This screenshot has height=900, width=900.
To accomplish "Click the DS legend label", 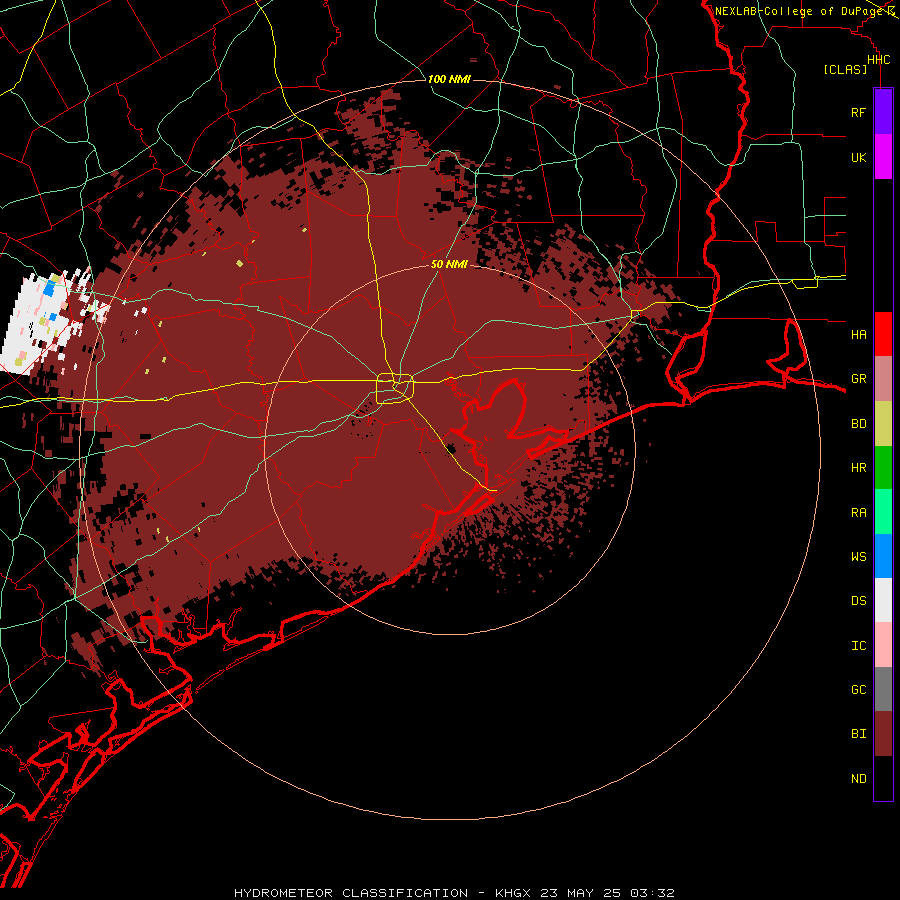I will tap(858, 601).
